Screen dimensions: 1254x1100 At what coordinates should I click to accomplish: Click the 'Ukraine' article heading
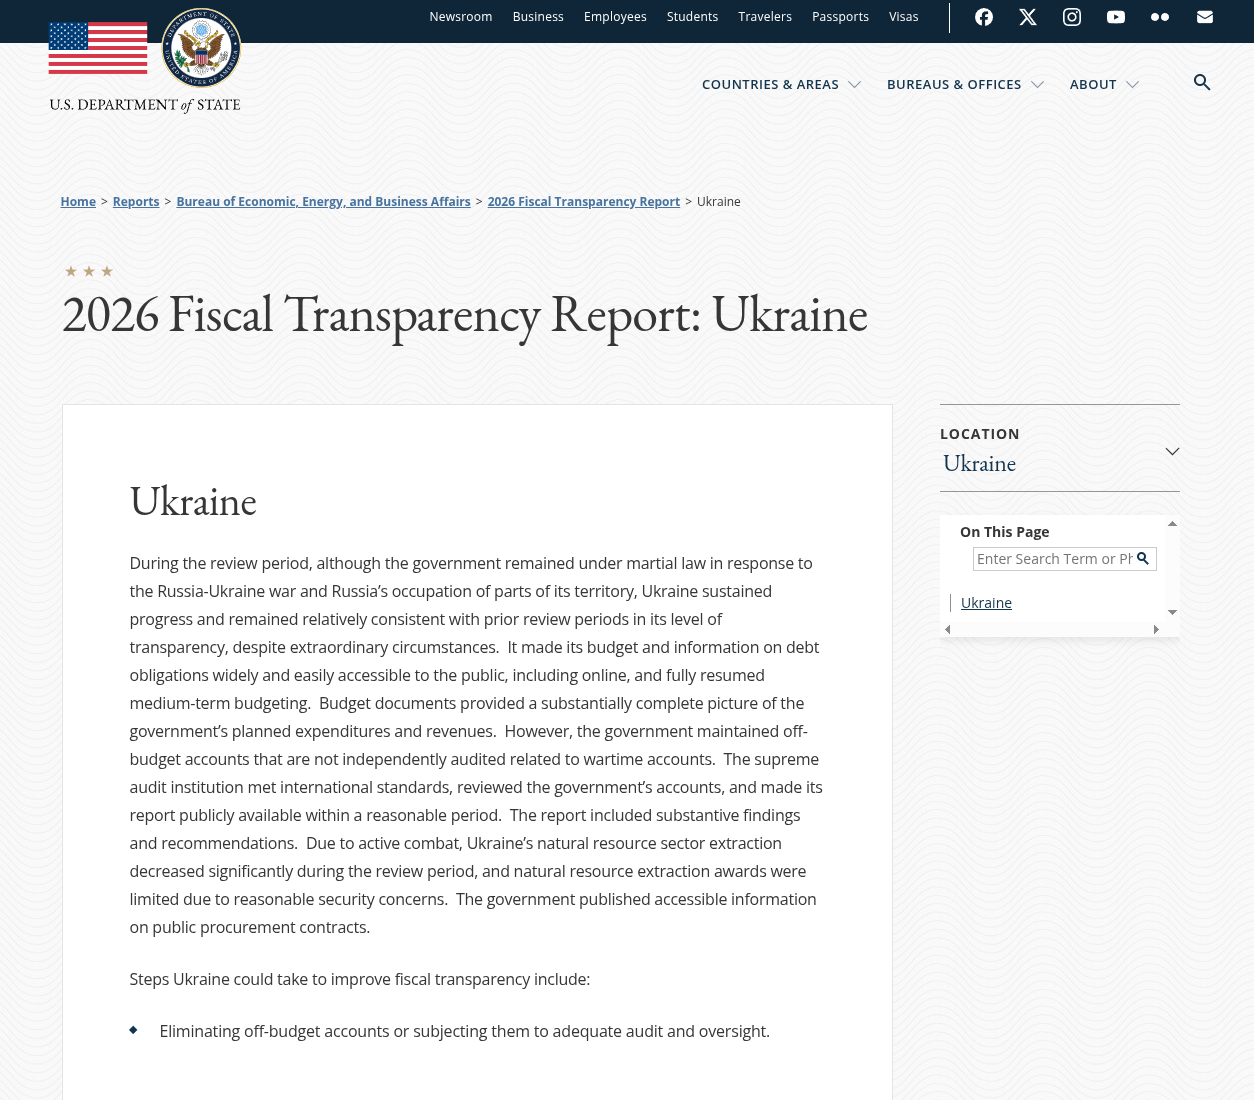pos(193,502)
